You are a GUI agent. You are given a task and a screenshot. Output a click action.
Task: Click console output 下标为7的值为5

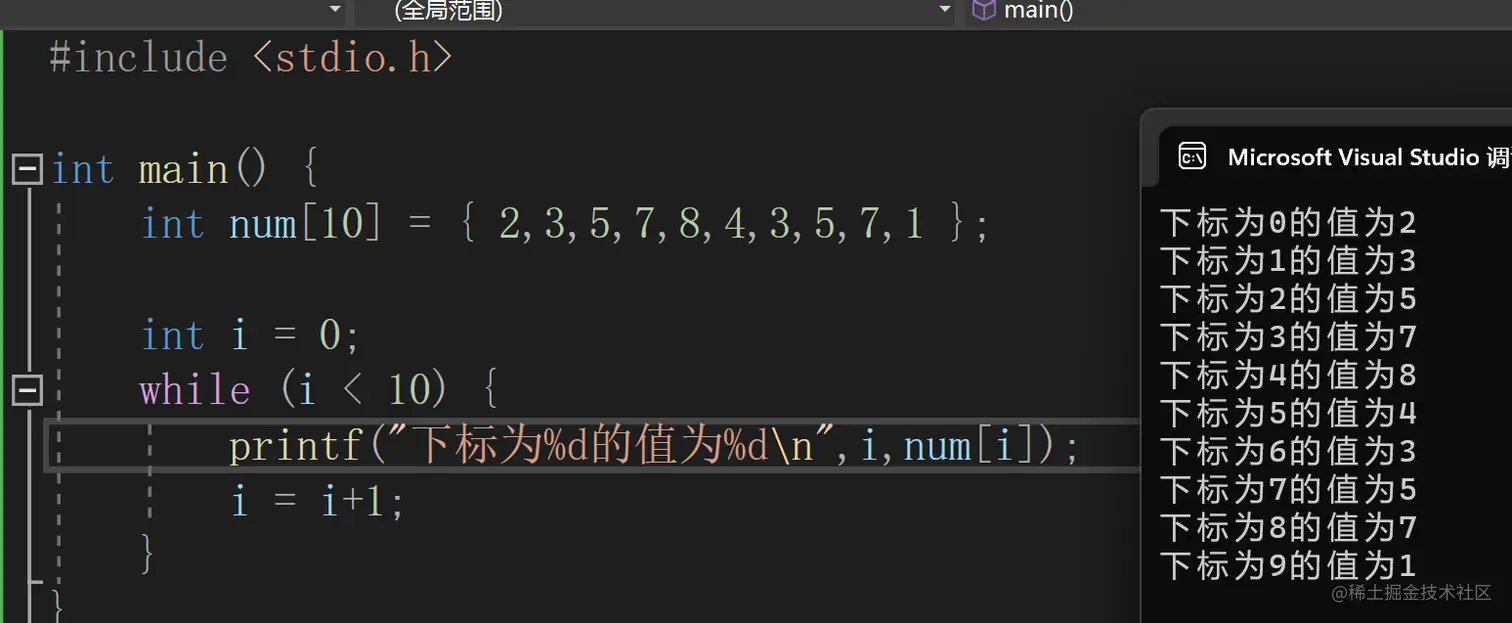(1288, 489)
